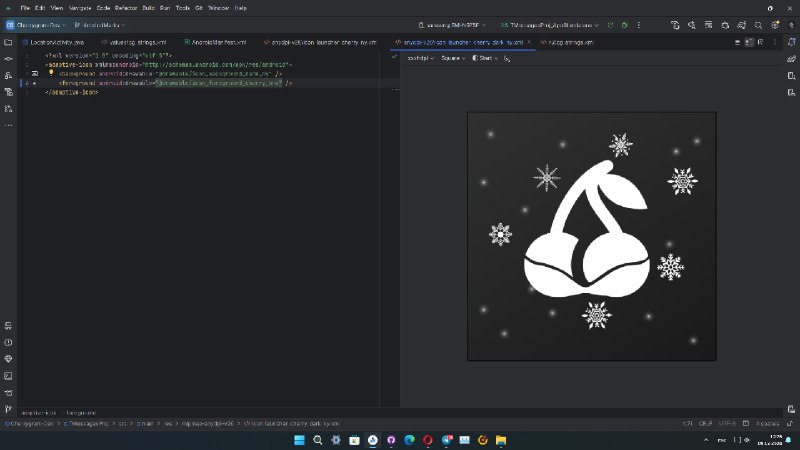
Task: Switch editor to Split view mode
Action: tap(749, 42)
